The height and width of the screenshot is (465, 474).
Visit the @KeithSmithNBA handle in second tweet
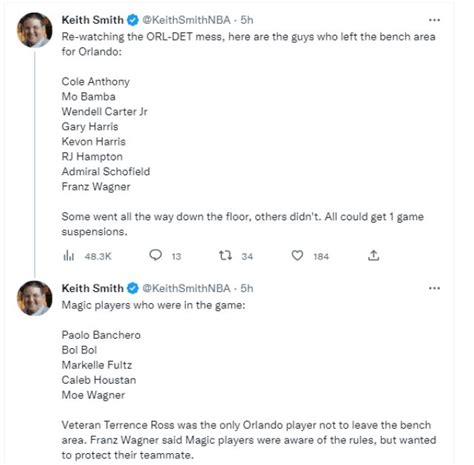pyautogui.click(x=186, y=288)
